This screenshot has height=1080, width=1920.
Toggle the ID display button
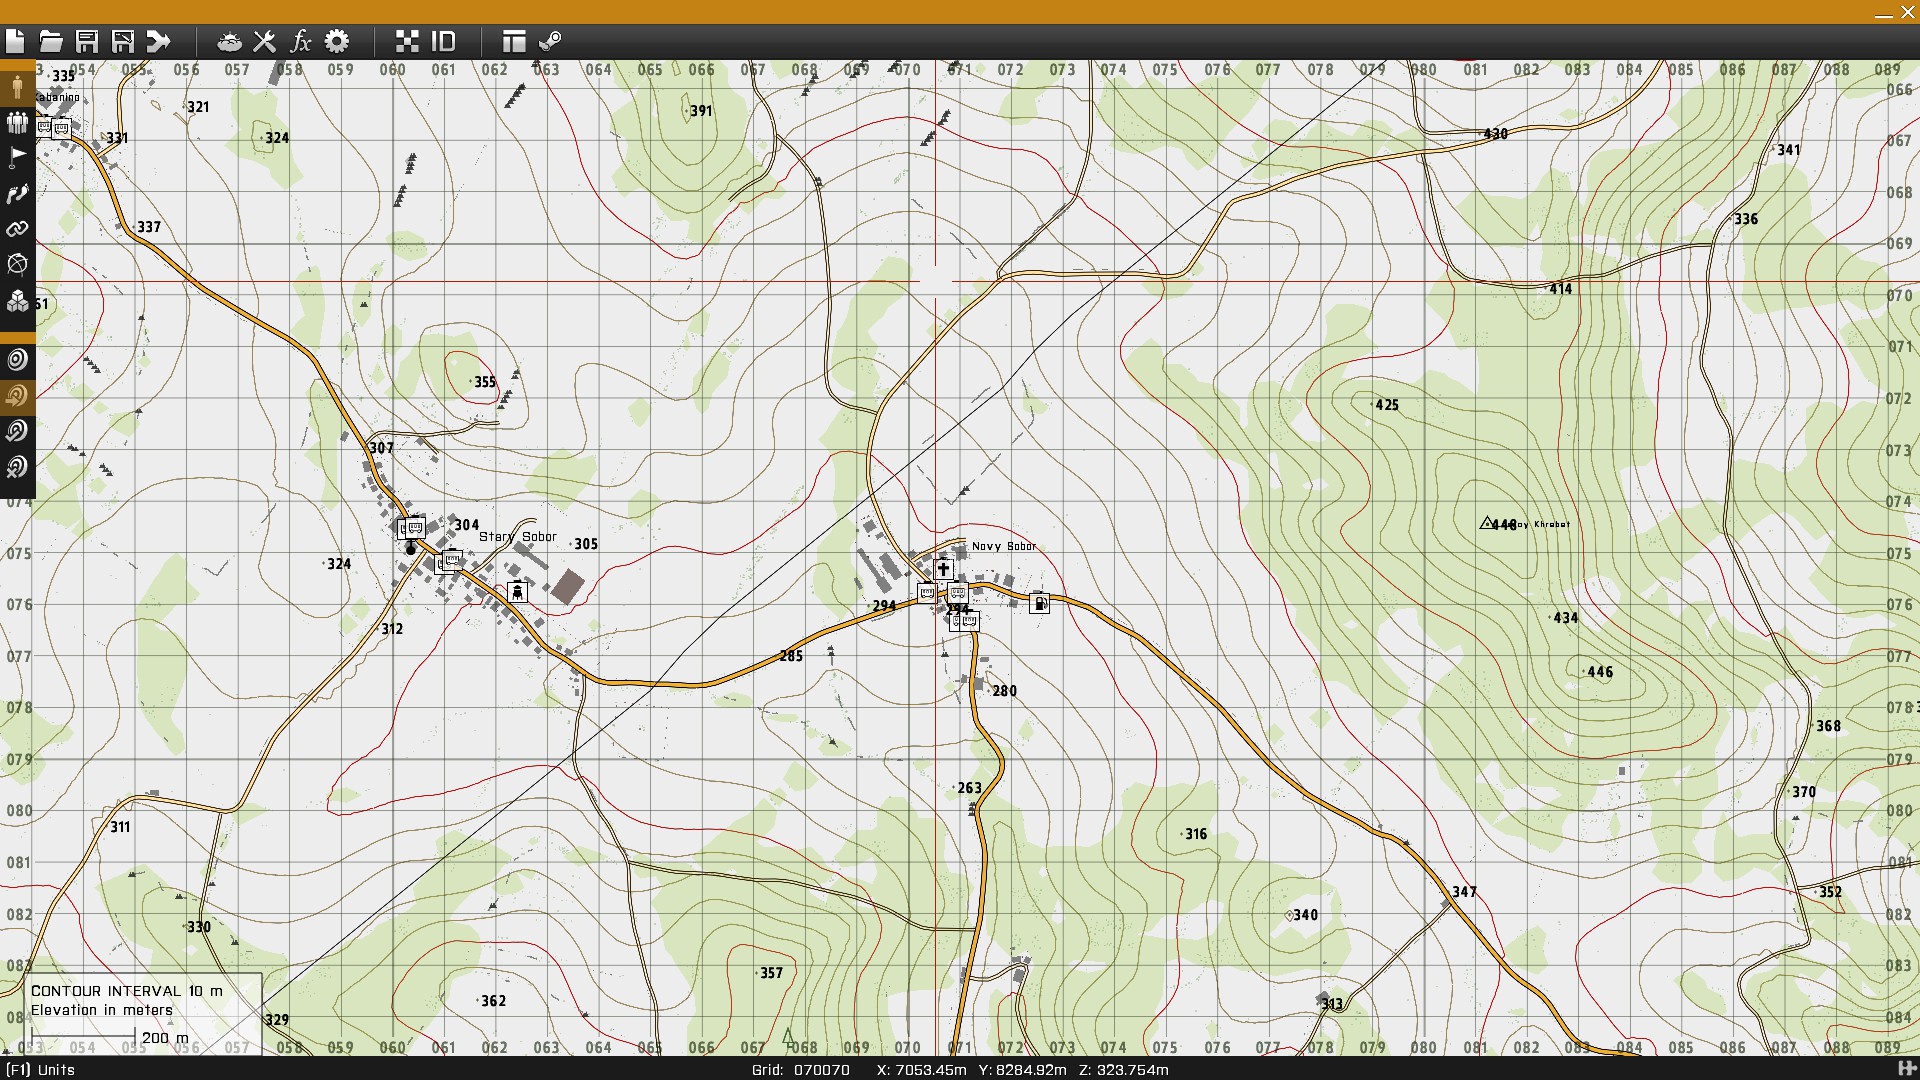443,41
